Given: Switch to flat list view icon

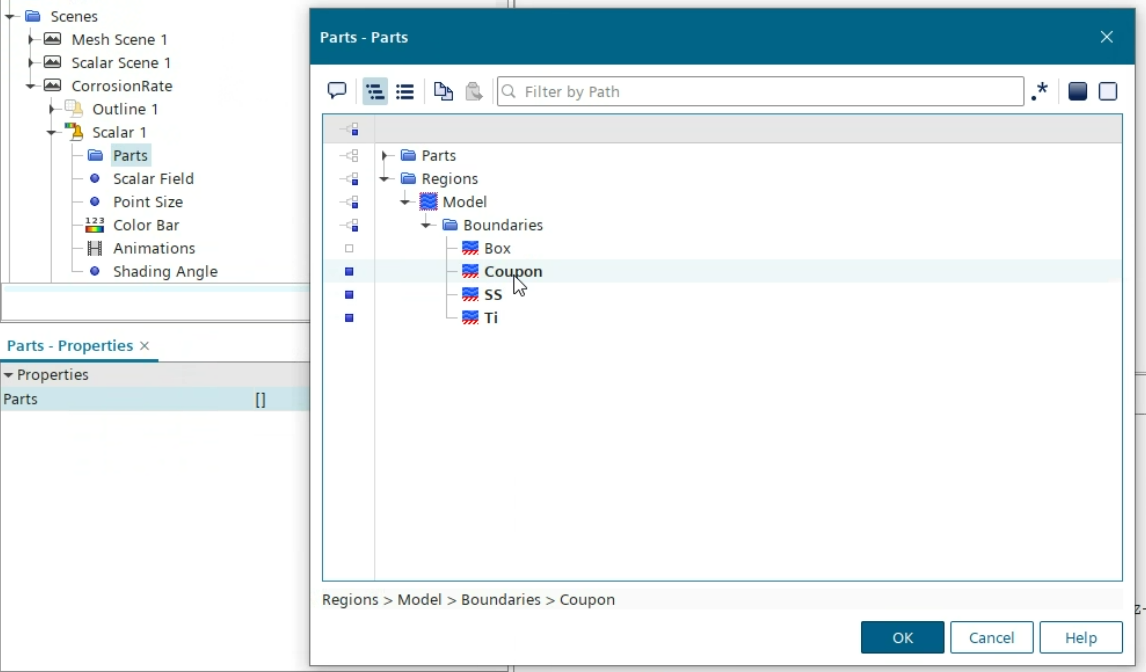Looking at the screenshot, I should click(x=405, y=91).
